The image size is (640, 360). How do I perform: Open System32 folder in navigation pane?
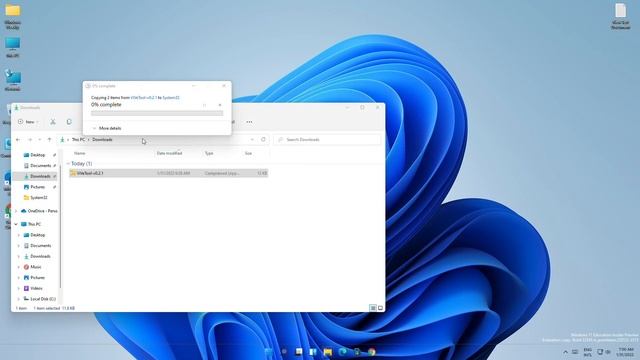pos(36,198)
